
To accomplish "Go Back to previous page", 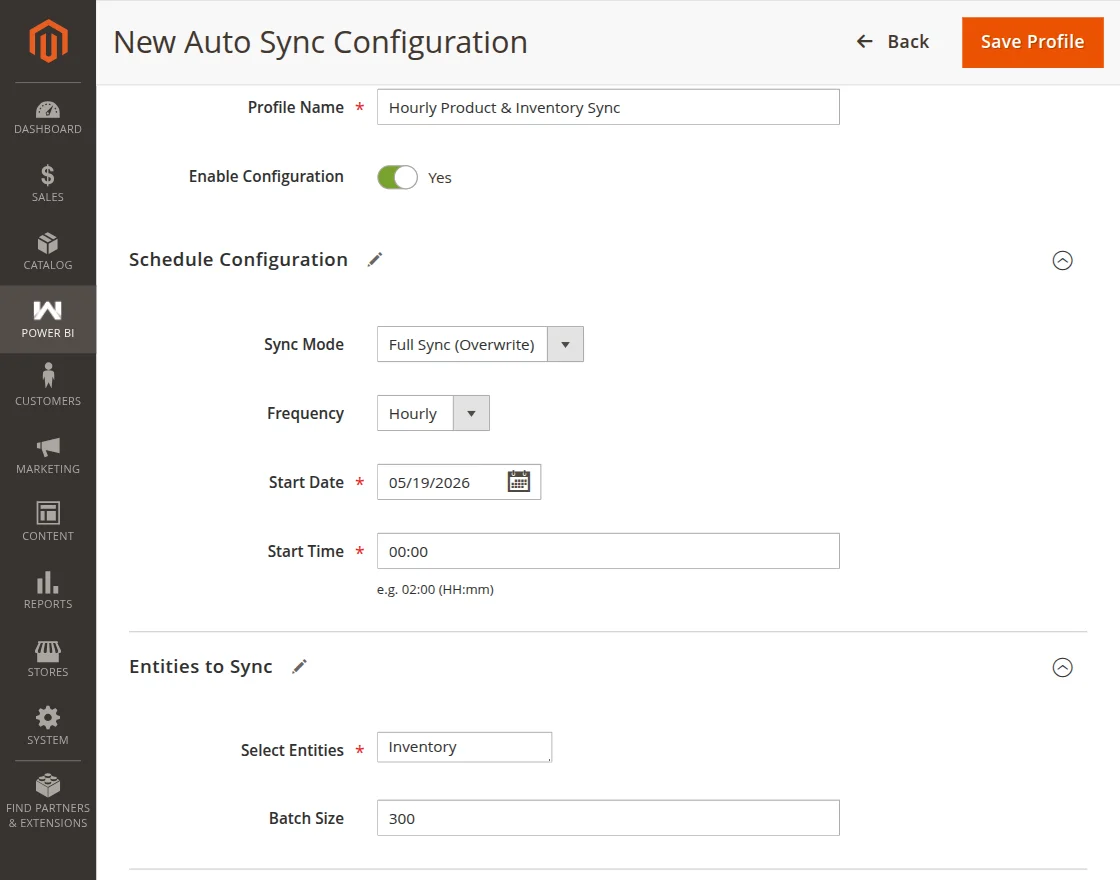I will pyautogui.click(x=893, y=42).
